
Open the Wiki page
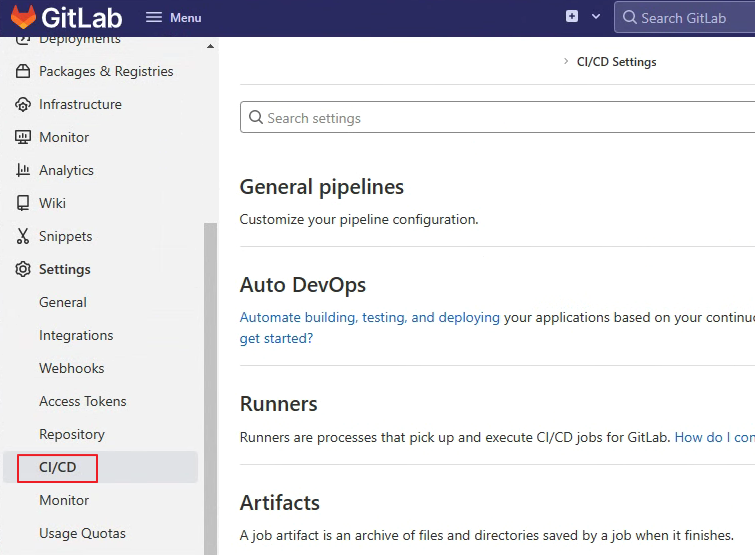[x=52, y=203]
